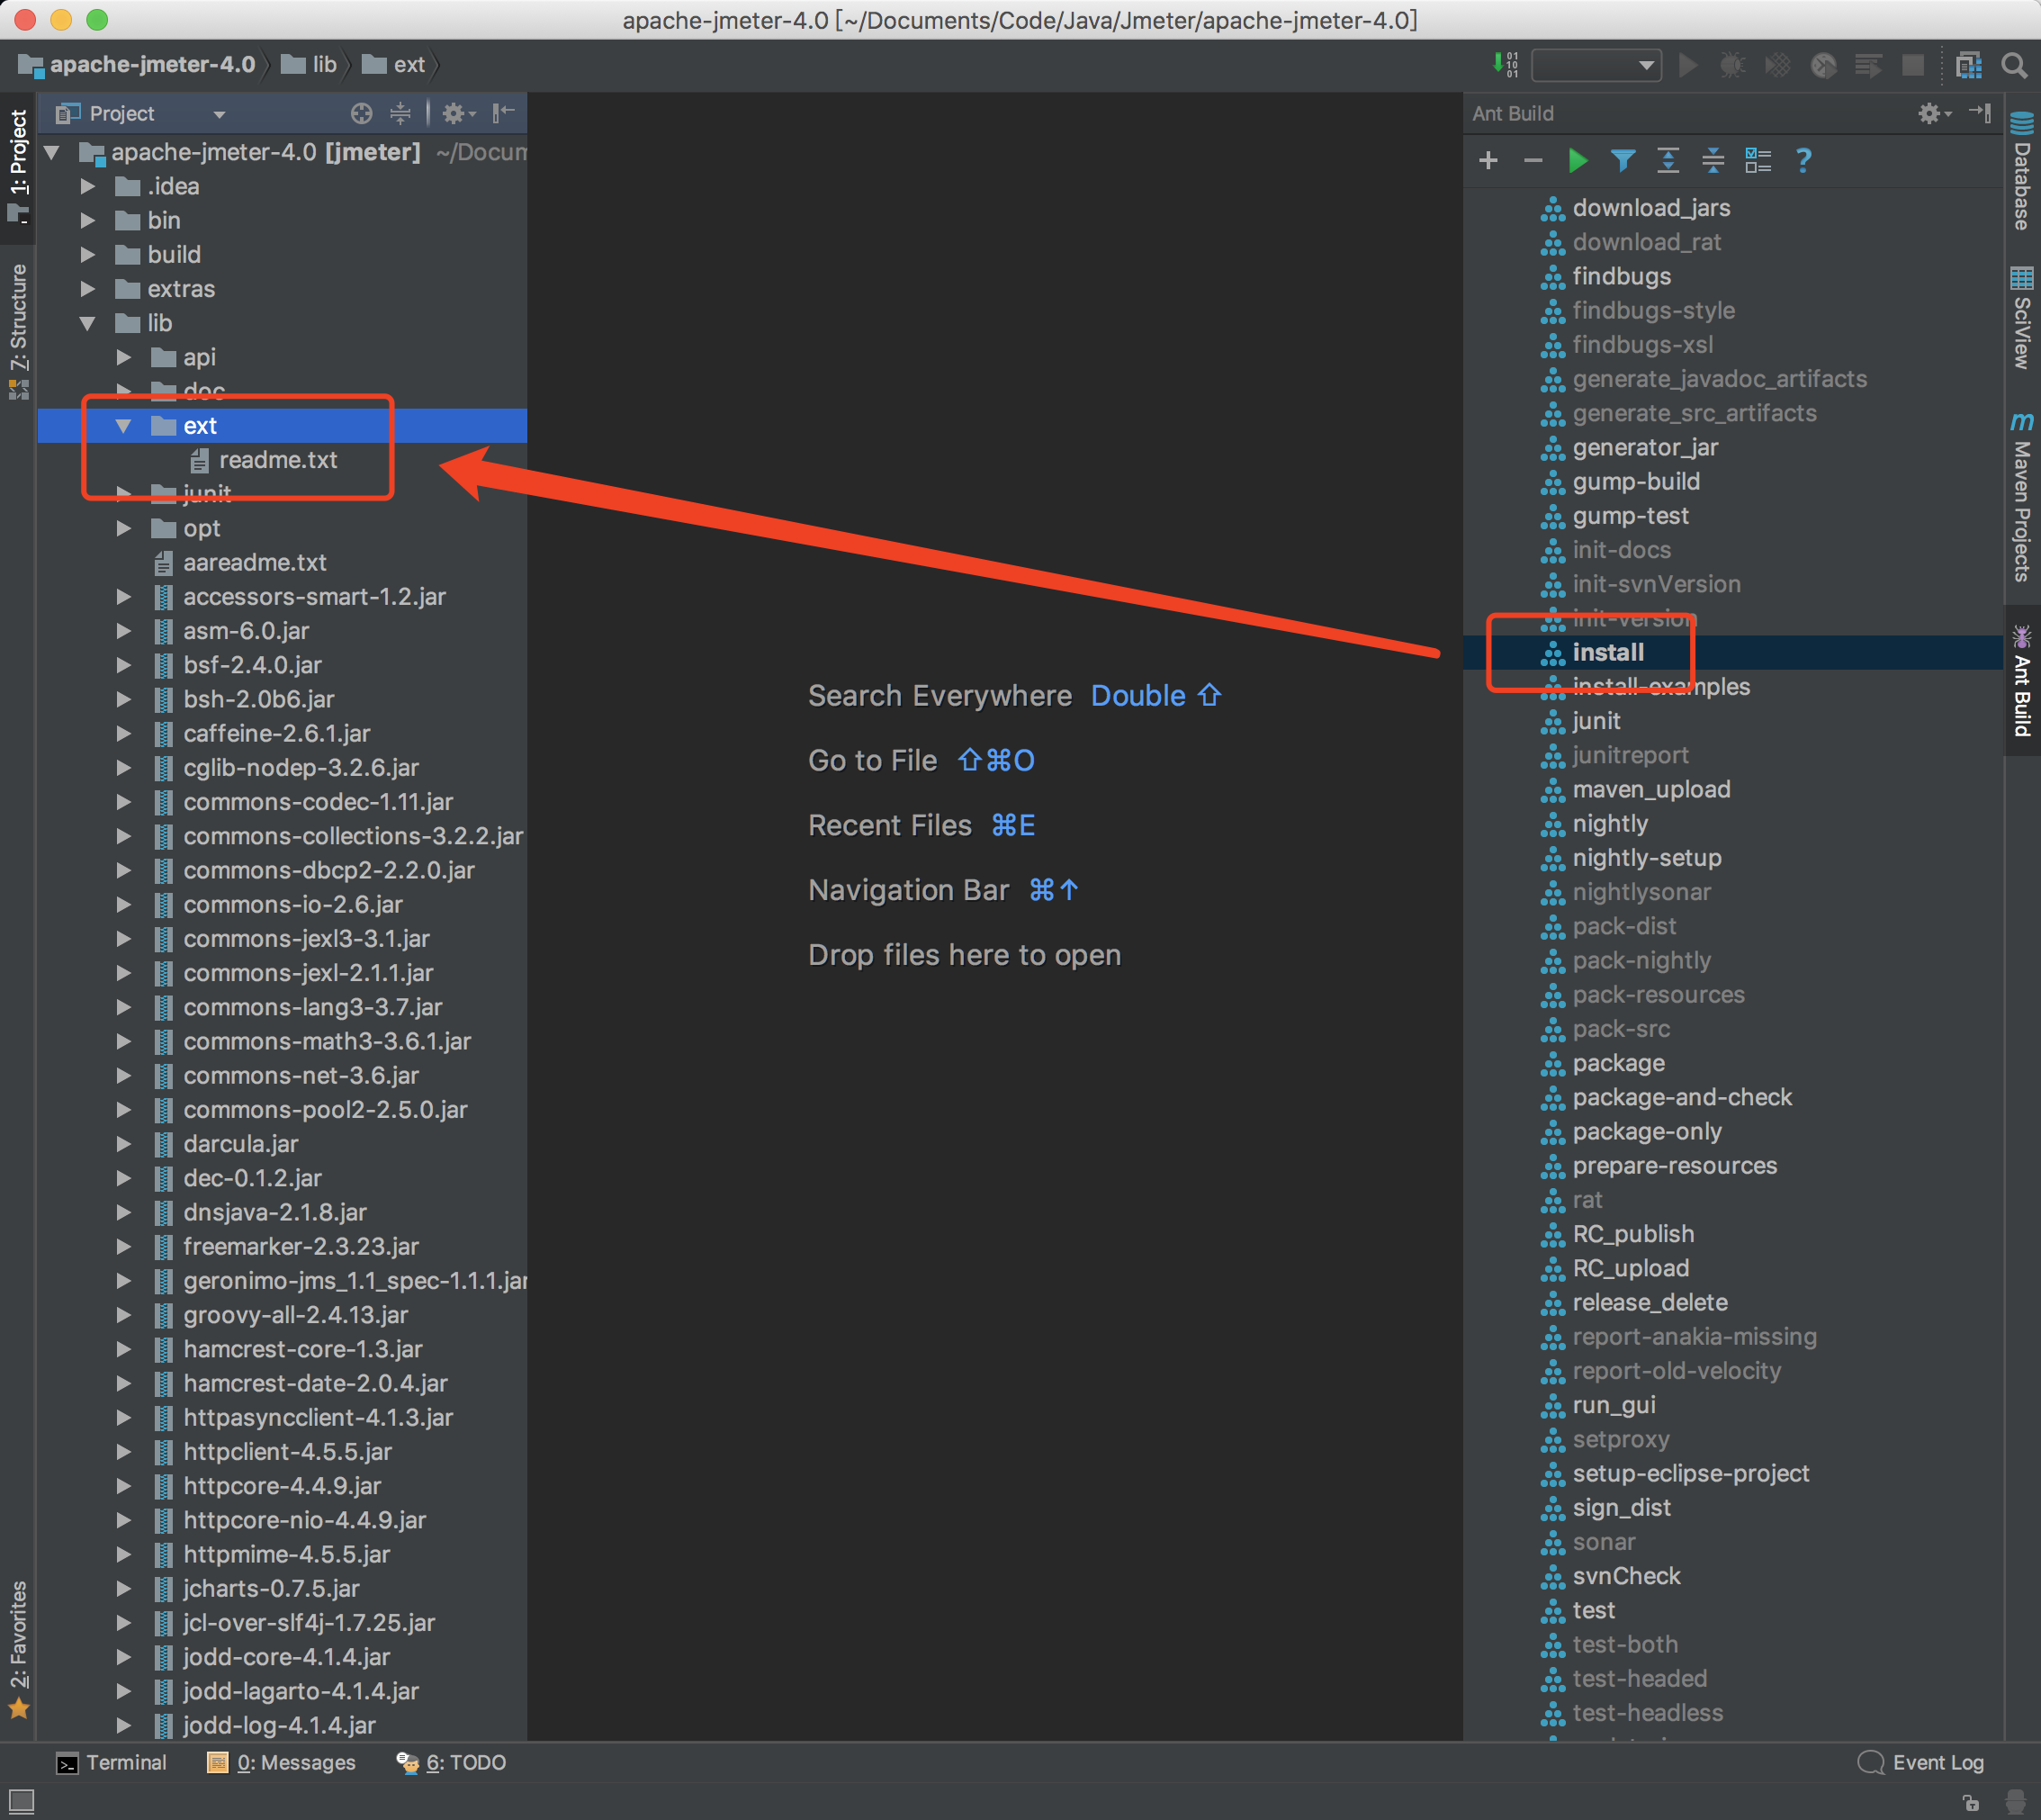Run the selected Ant target

pos(1578,160)
